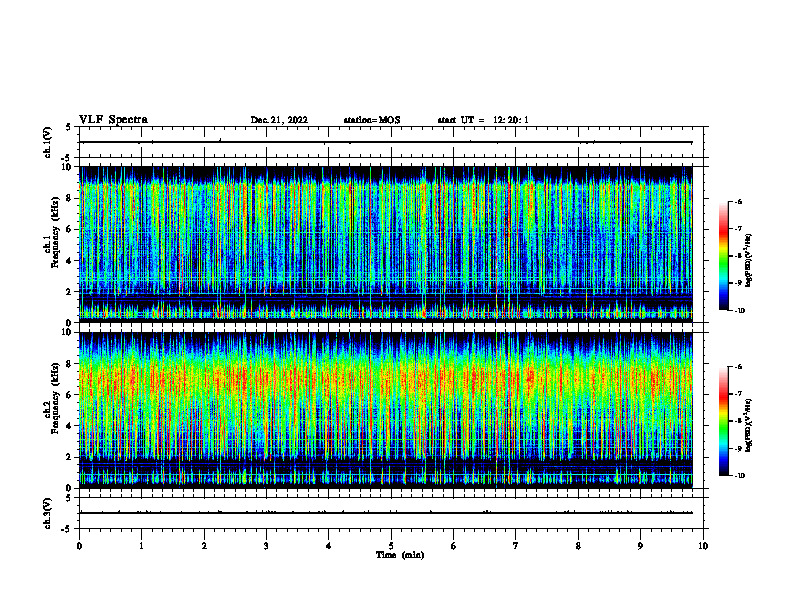Viewport: 792px width, 612px height.
Task: Click time axis tick label "3"
Action: 266,546
